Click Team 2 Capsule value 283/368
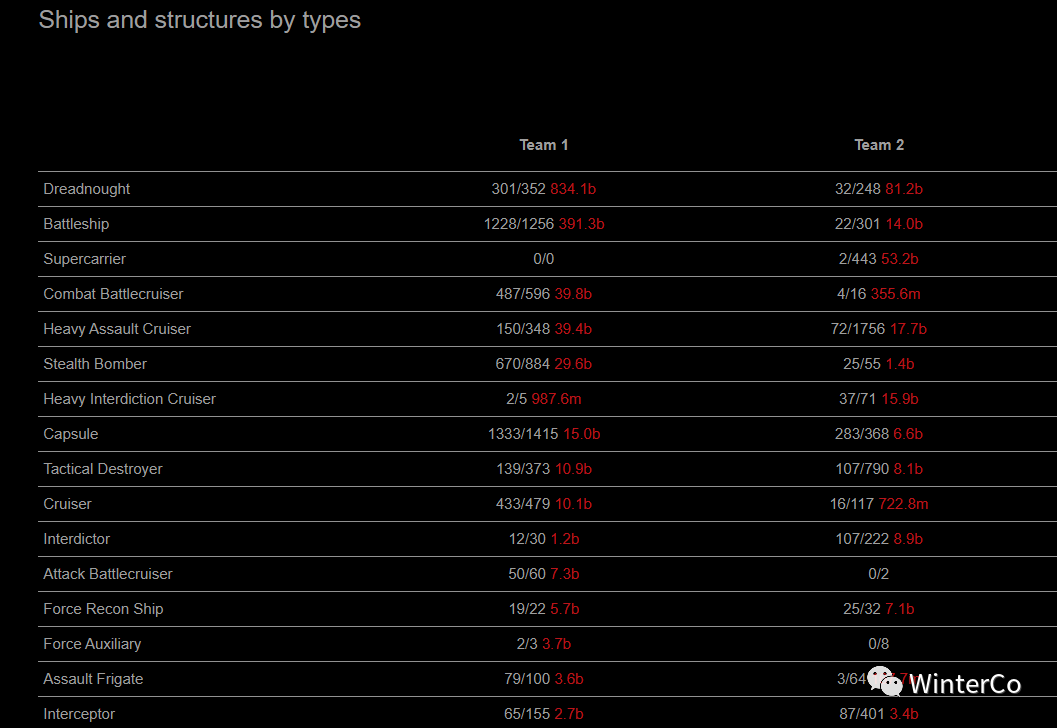 (862, 434)
